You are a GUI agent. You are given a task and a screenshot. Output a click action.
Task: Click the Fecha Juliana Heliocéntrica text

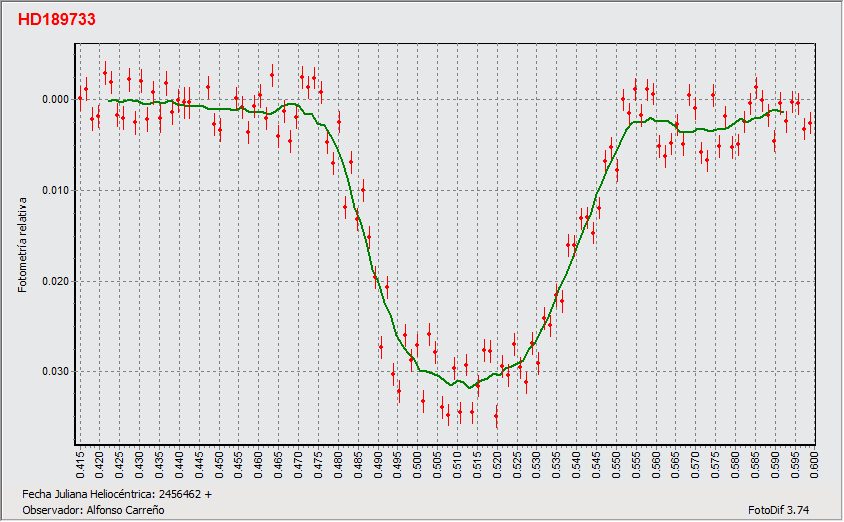(116, 494)
